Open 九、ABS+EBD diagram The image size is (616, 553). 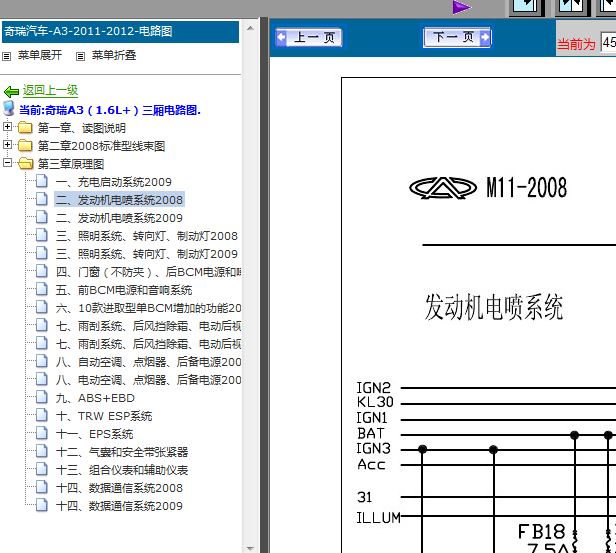(95, 398)
